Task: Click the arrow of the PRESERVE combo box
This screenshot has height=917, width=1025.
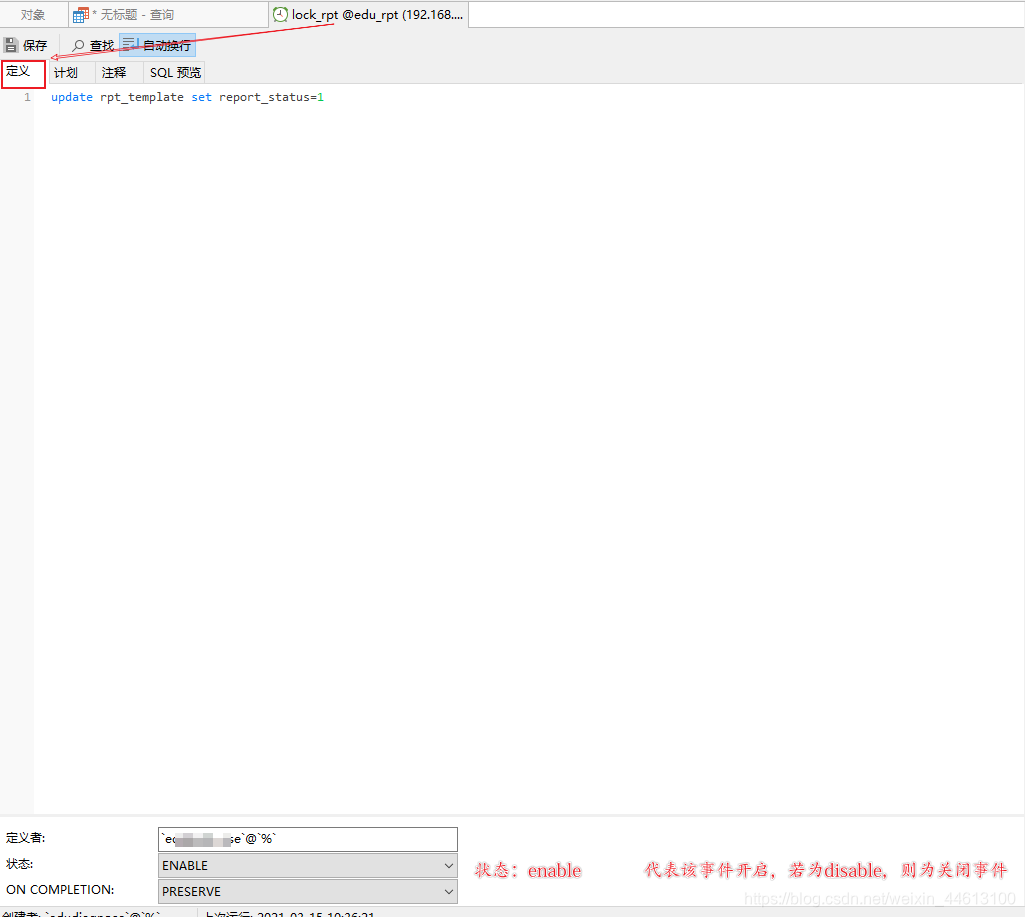Action: (448, 892)
